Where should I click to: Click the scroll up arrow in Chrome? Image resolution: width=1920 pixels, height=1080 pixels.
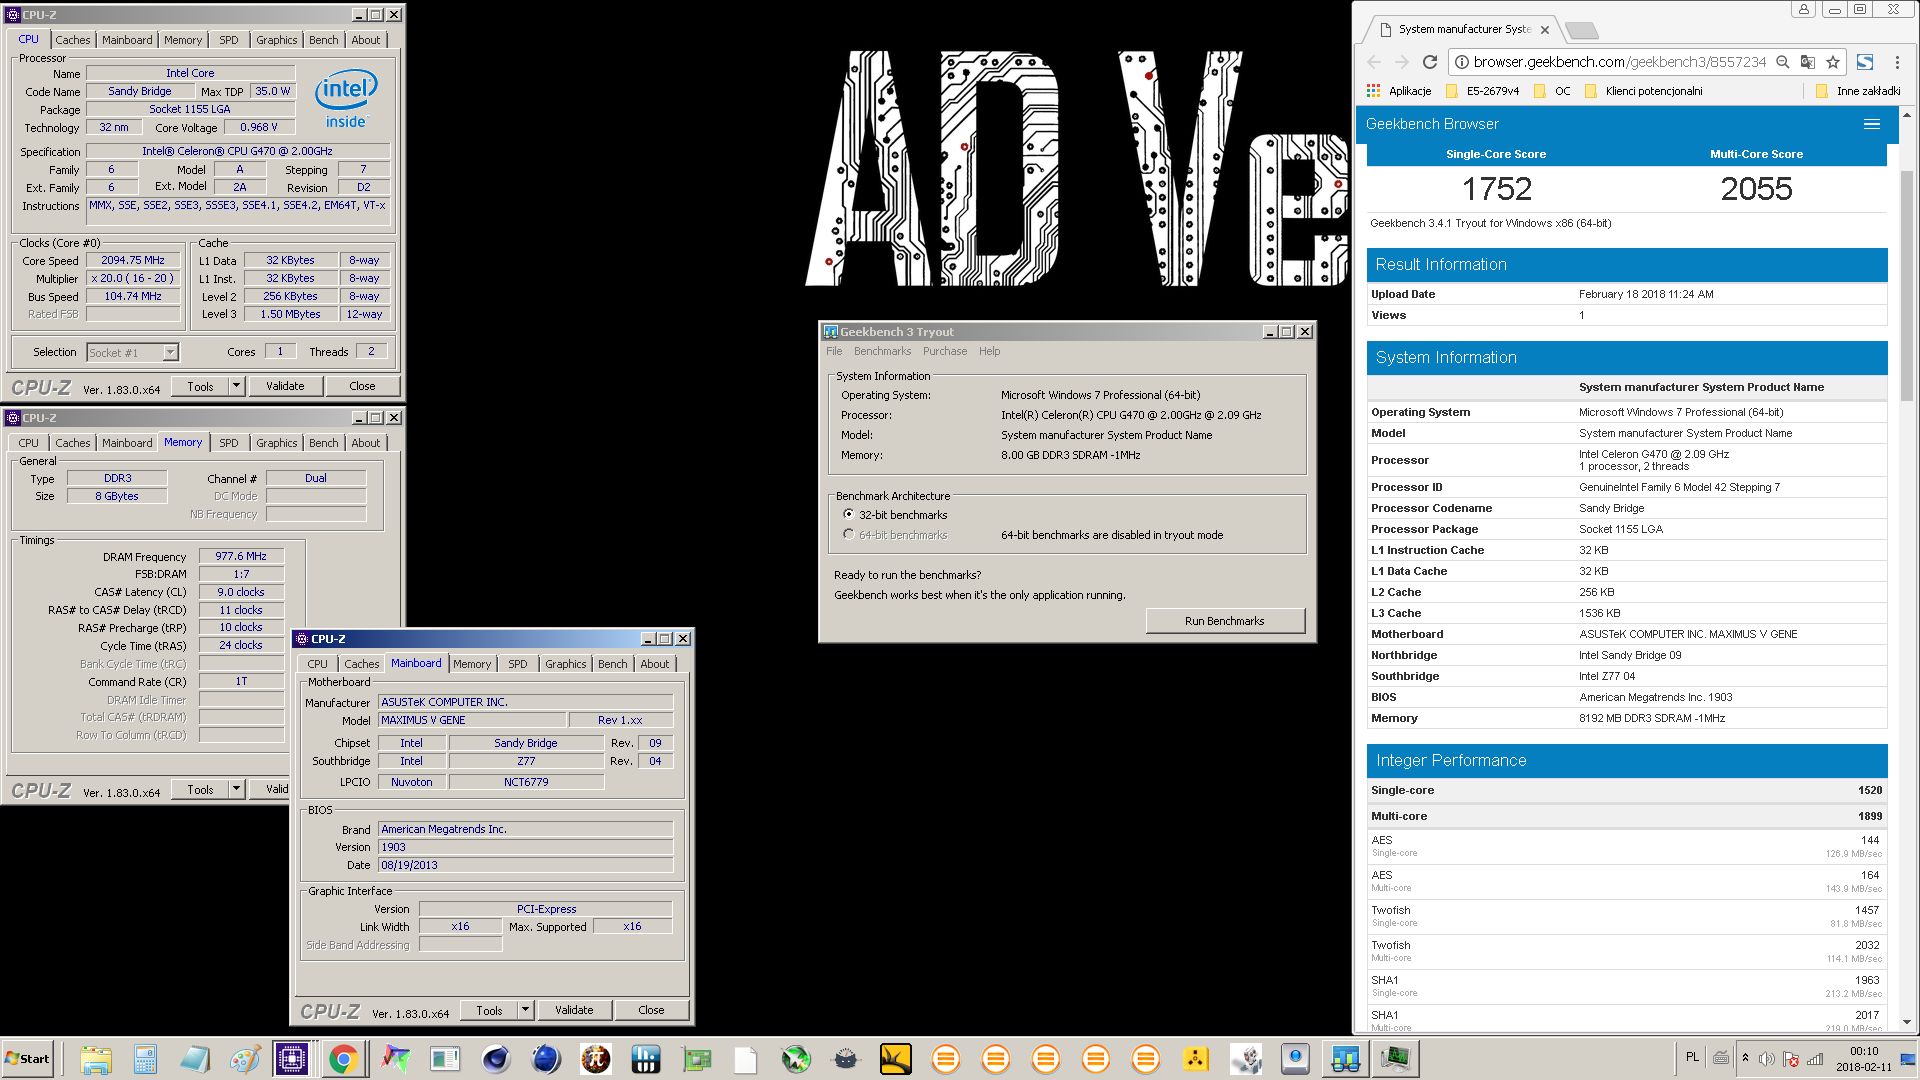1906,114
